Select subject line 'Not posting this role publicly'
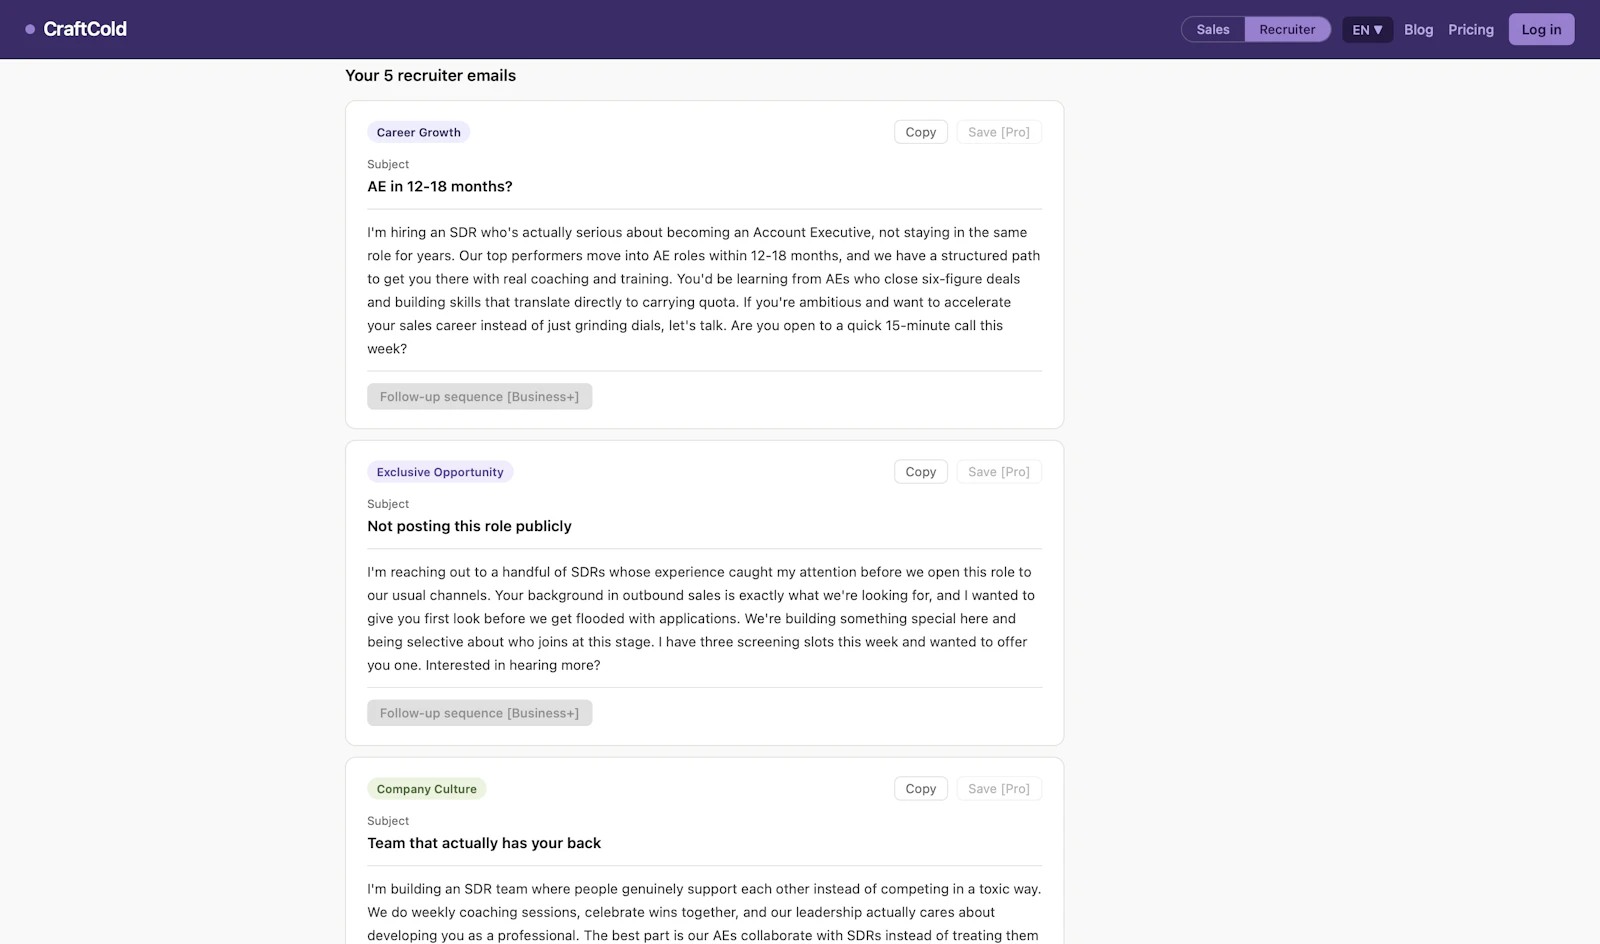Image resolution: width=1600 pixels, height=944 pixels. (x=469, y=526)
